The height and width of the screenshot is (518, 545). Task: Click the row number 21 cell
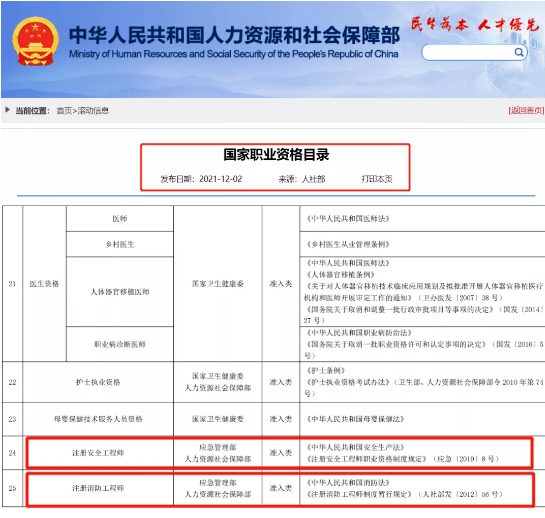pyautogui.click(x=13, y=284)
